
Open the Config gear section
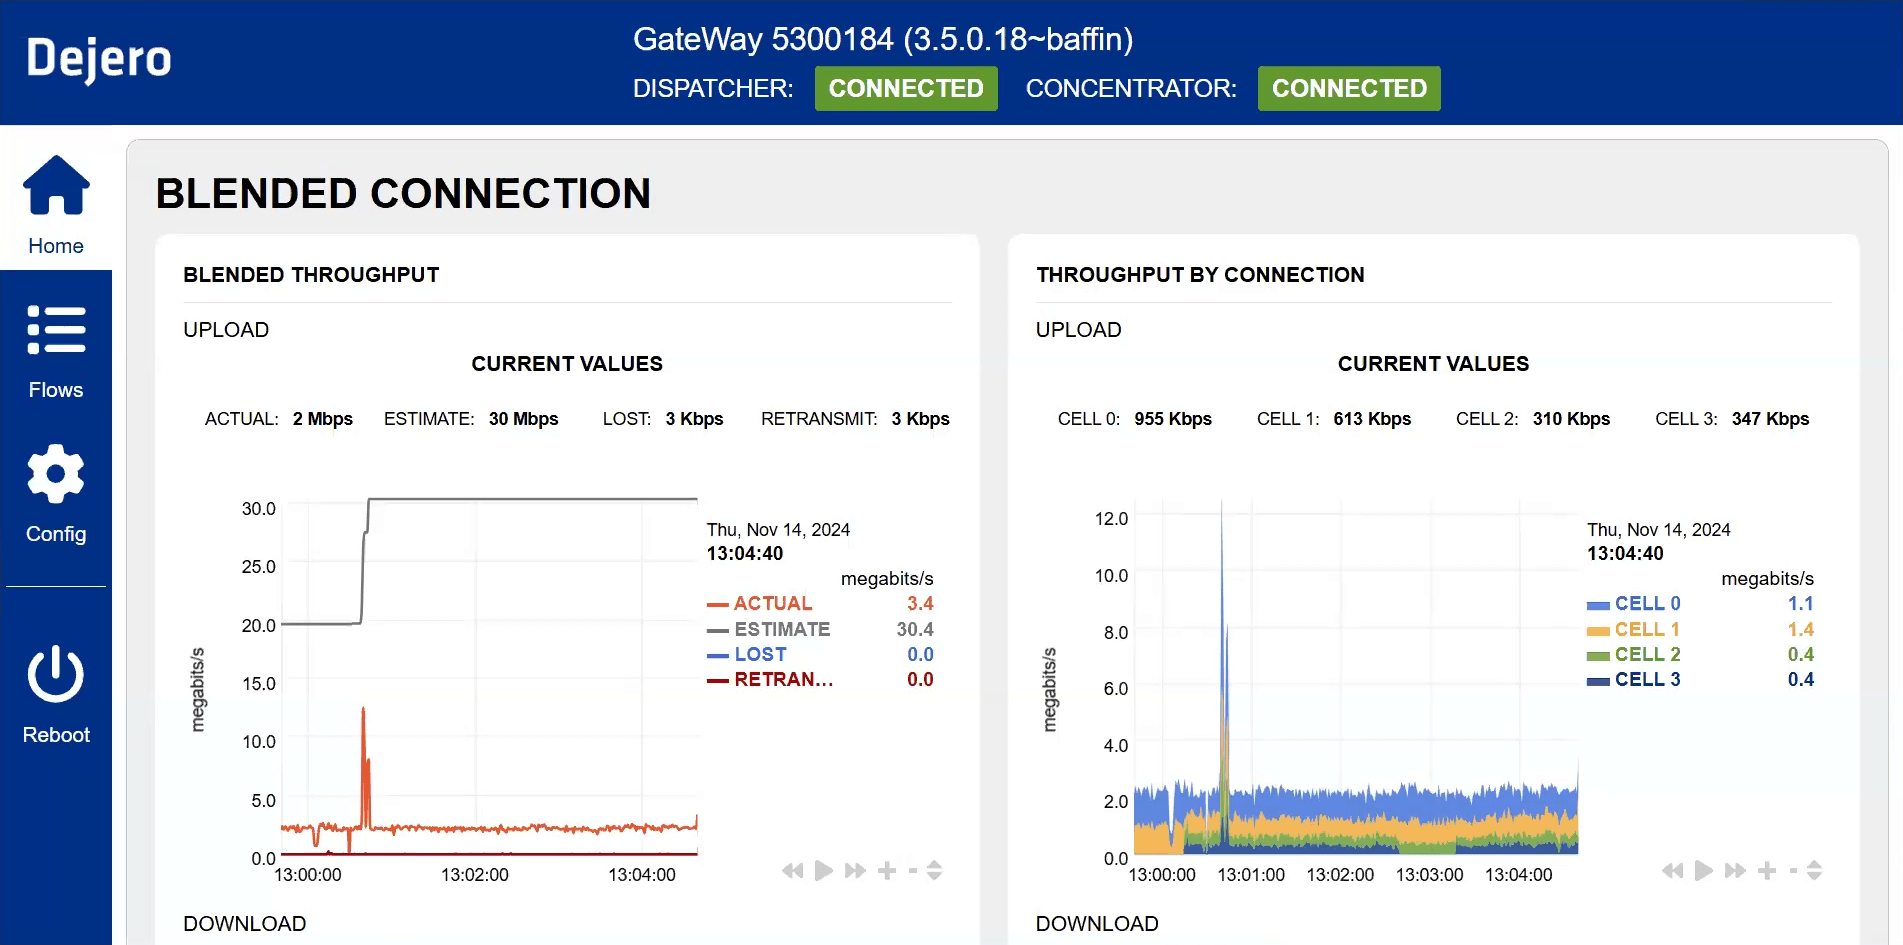(x=56, y=494)
